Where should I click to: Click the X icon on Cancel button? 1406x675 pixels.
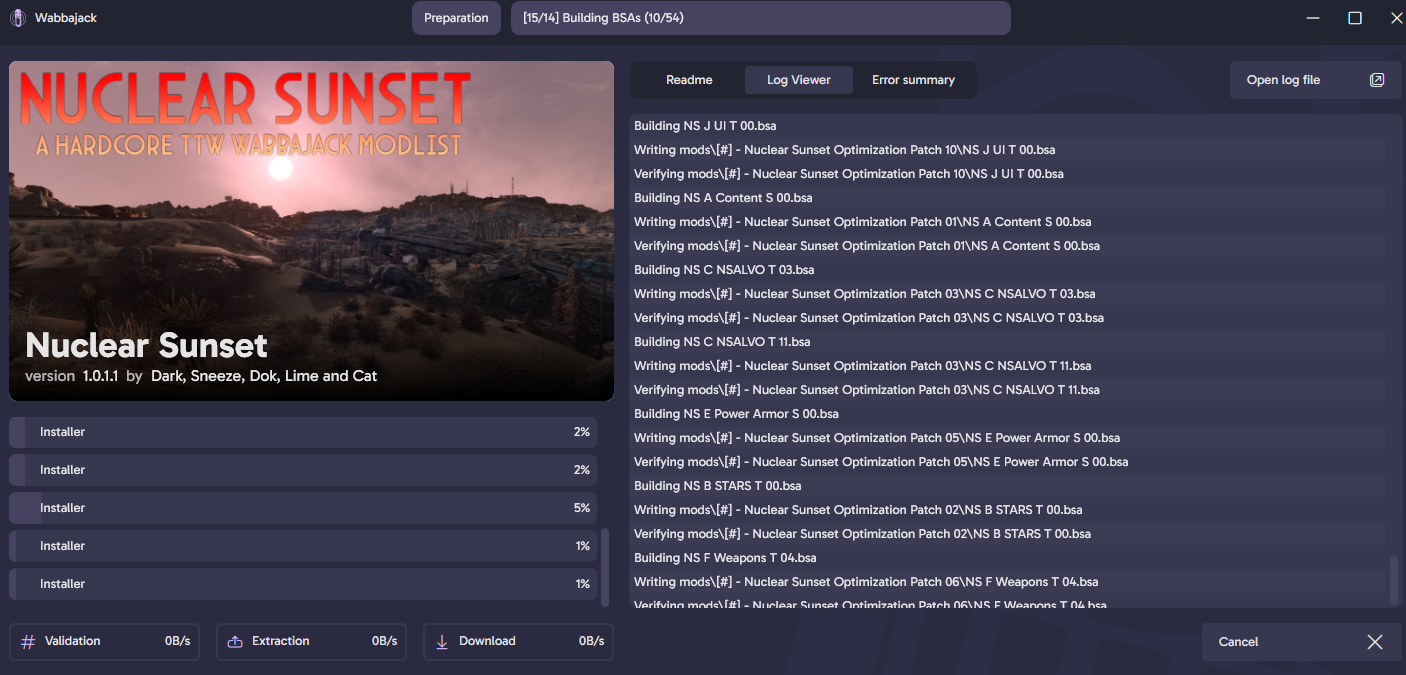1375,642
